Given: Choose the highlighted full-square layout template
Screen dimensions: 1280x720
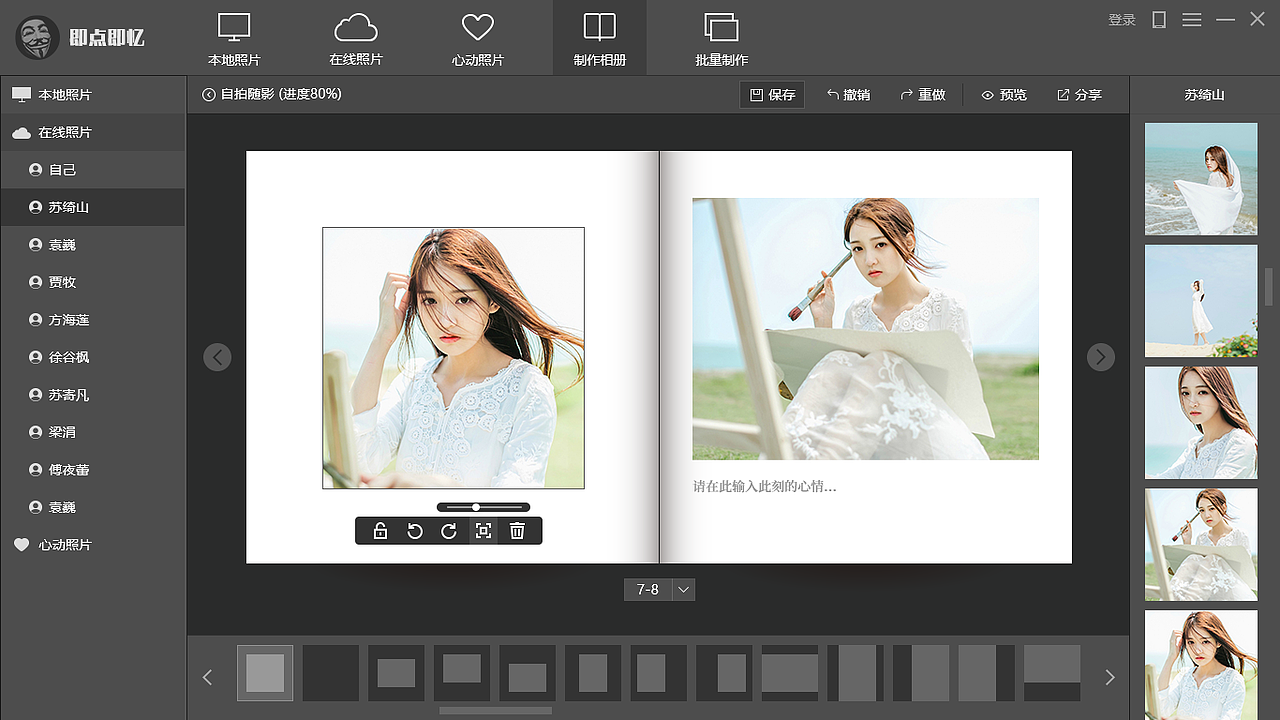Looking at the screenshot, I should [265, 673].
